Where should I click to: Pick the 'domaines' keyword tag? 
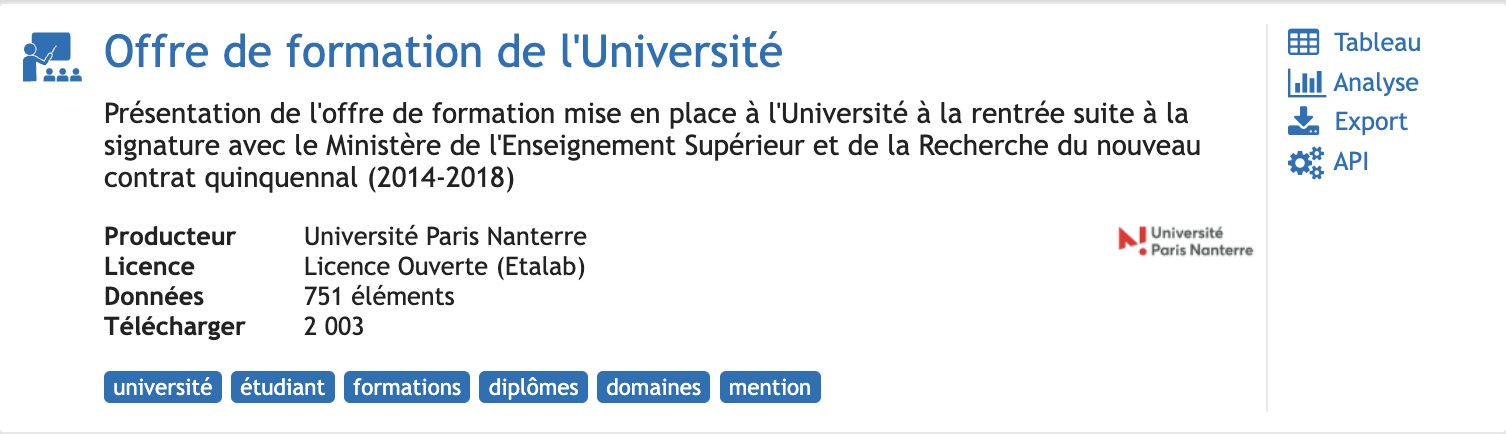[x=655, y=387]
